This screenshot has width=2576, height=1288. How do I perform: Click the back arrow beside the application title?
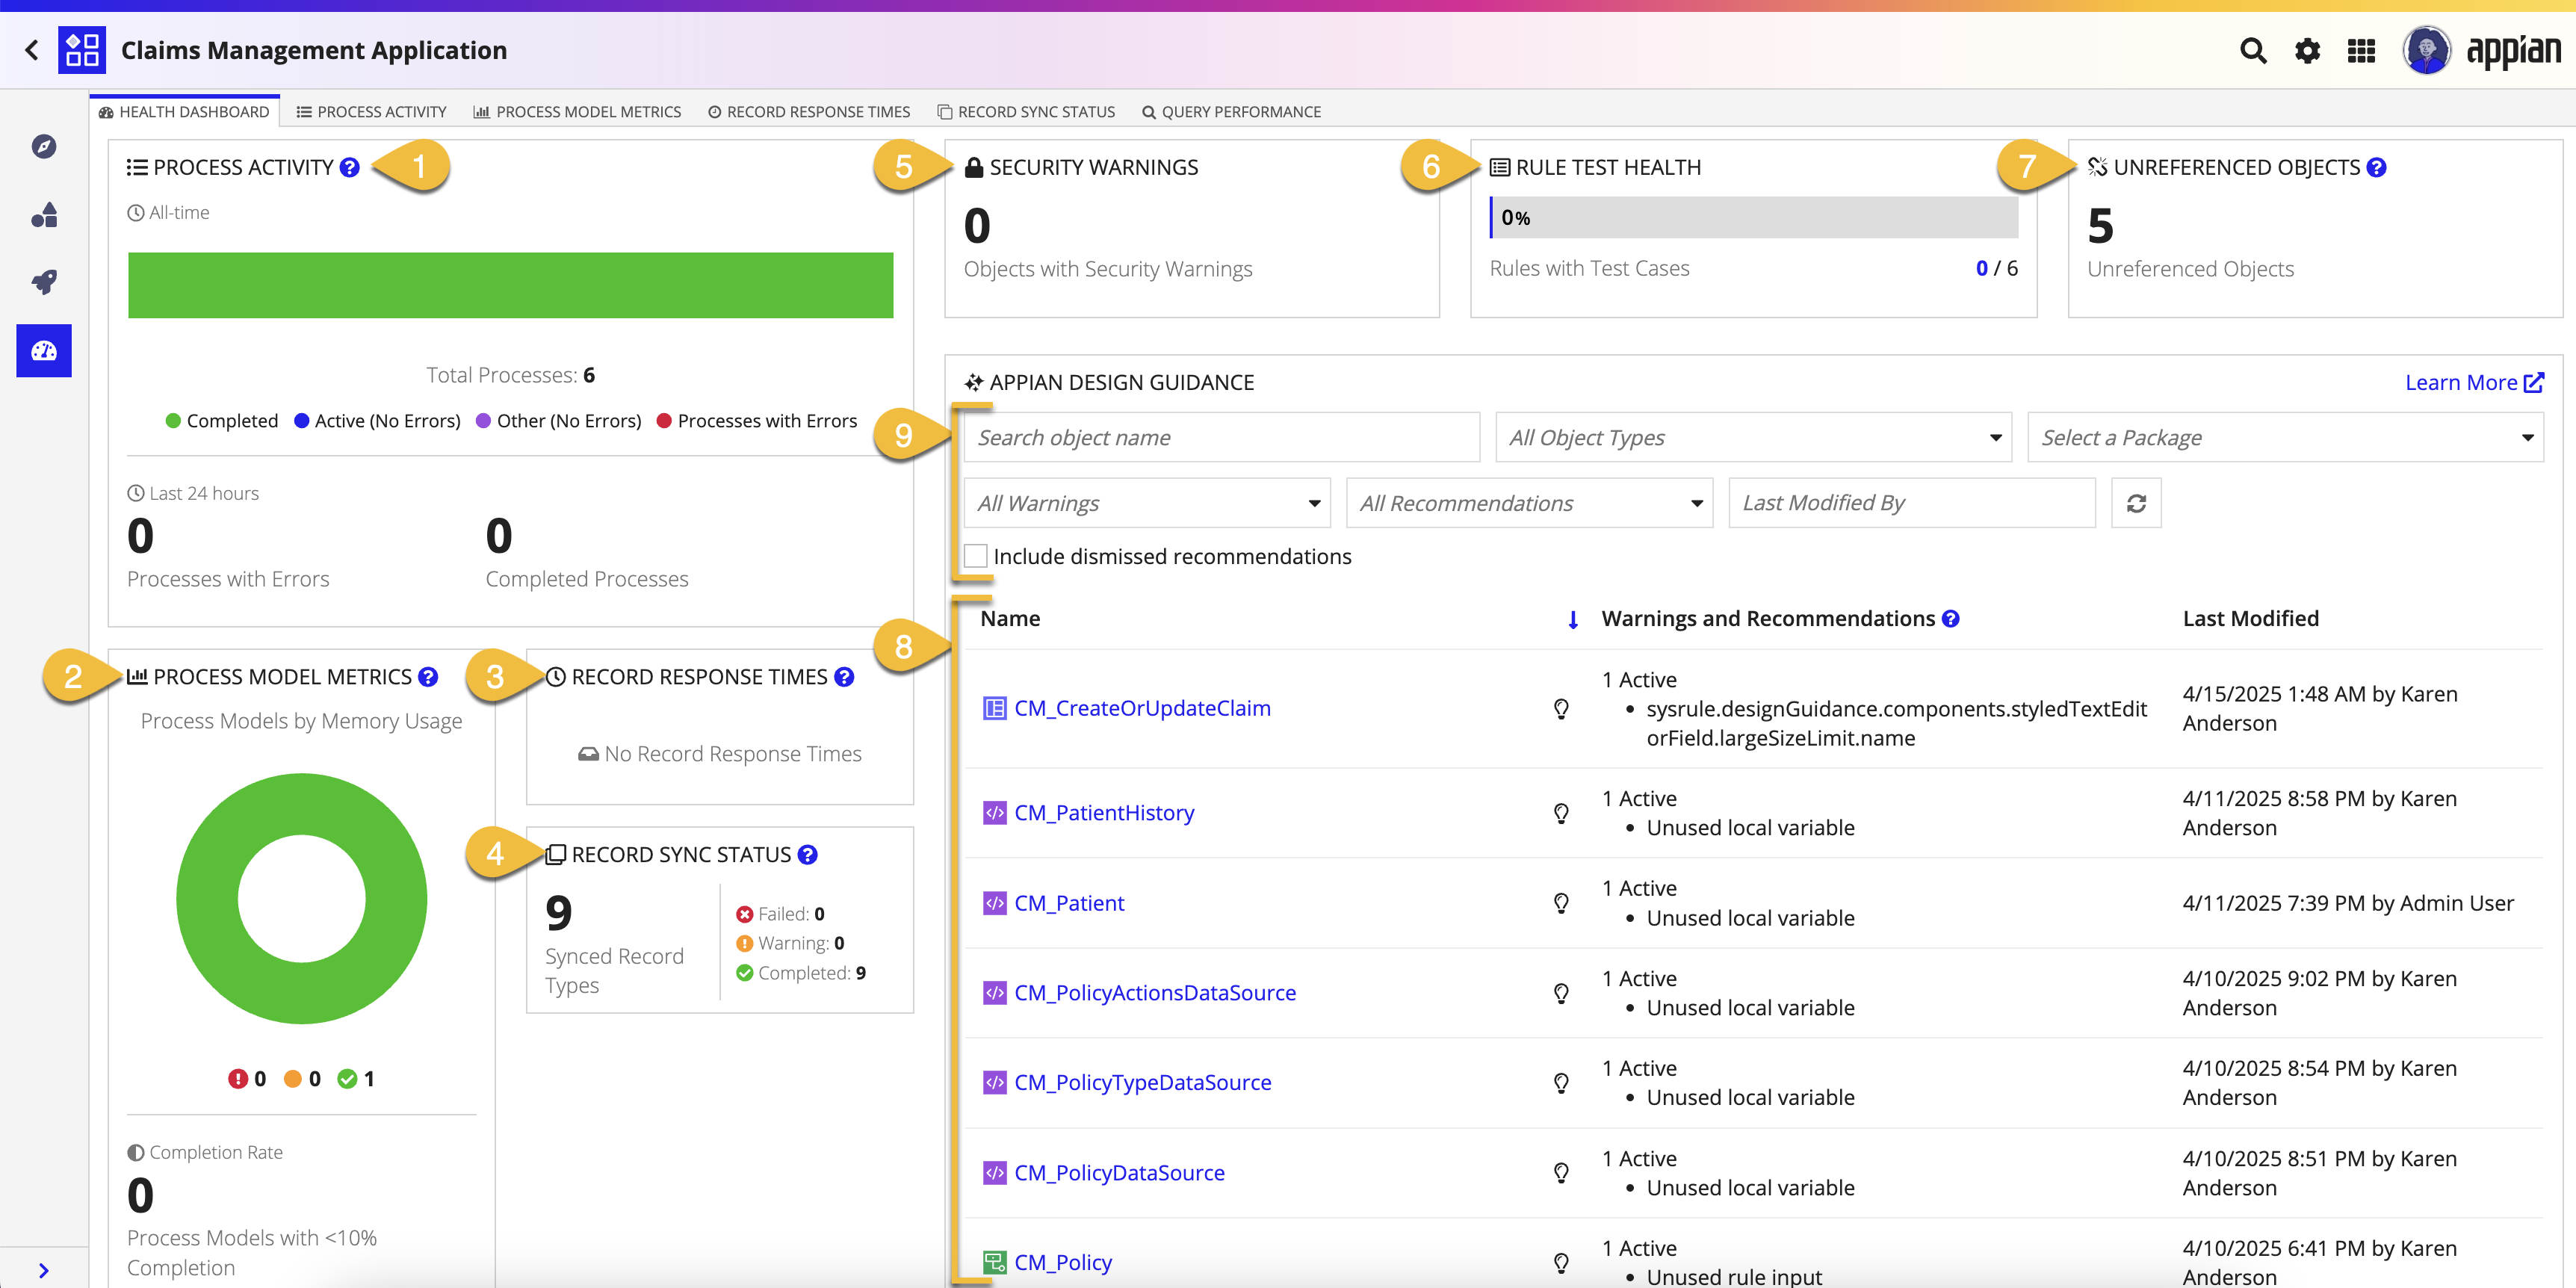[x=32, y=50]
